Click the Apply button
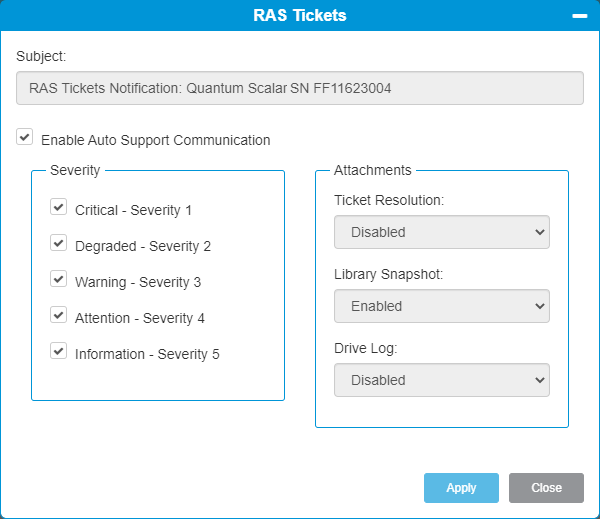The image size is (600, 519). [x=461, y=488]
